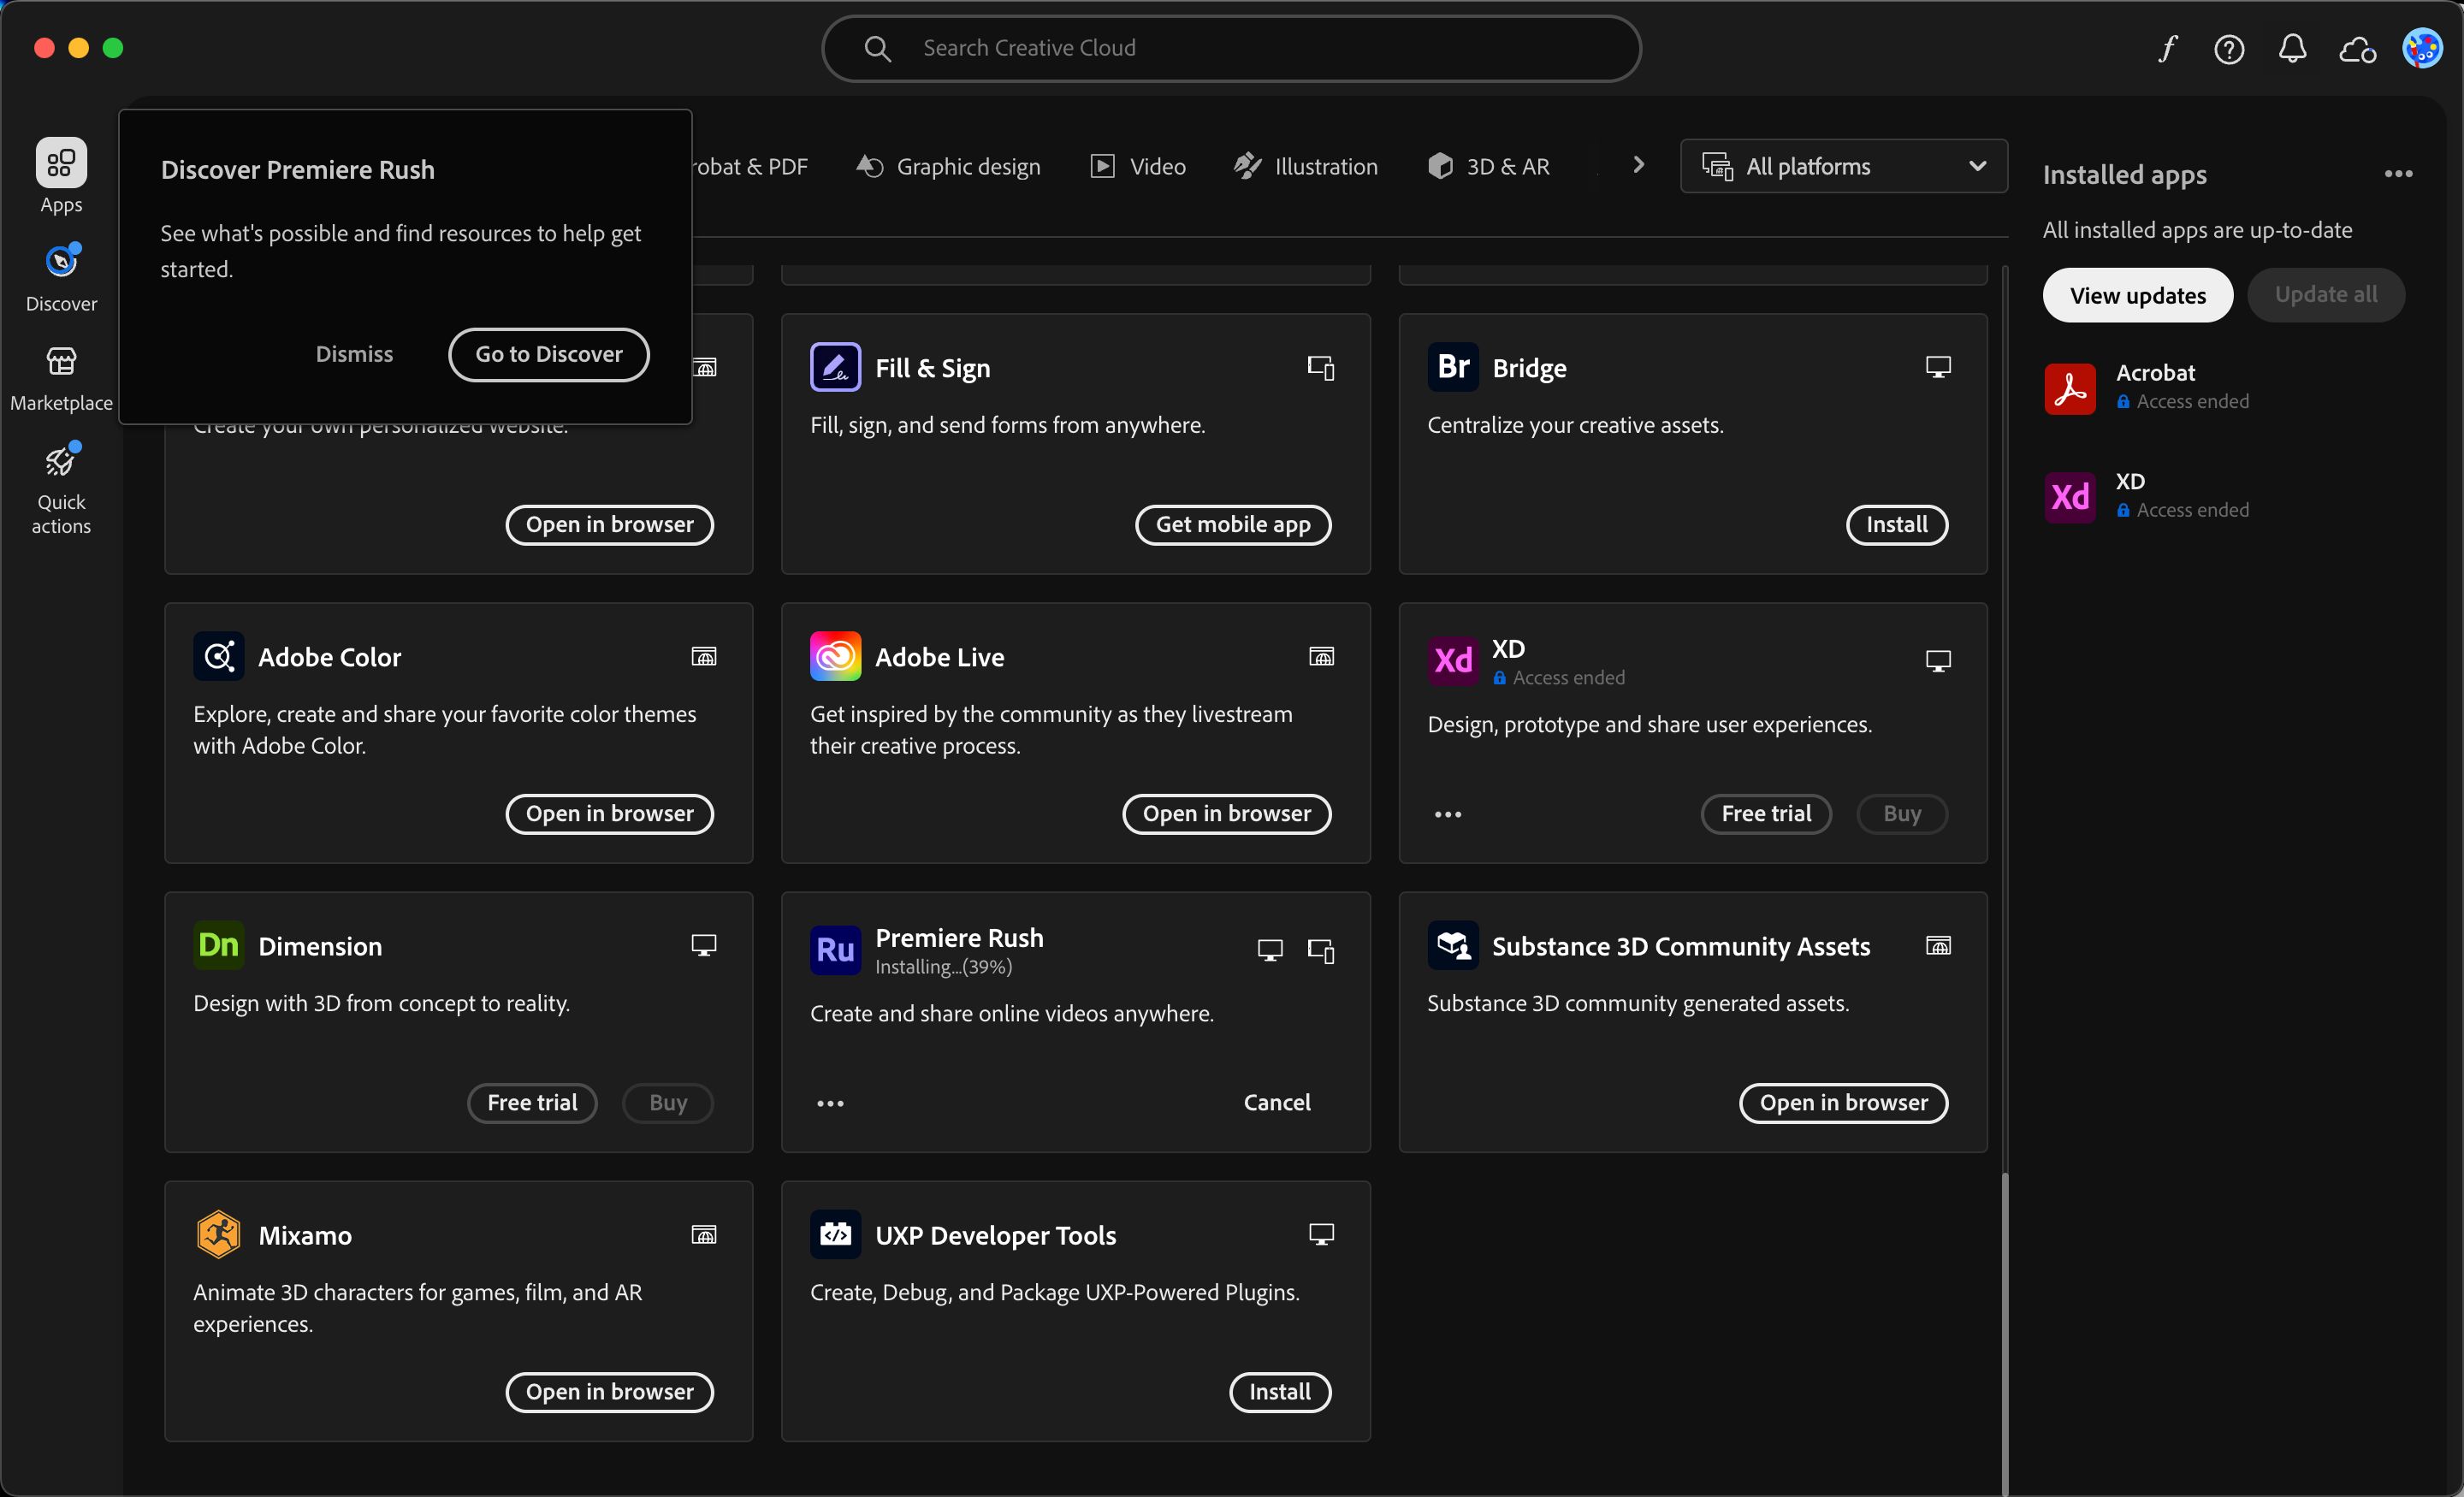Click the Fill & Sign app icon
Screen dimensions: 2464x1497
[835, 367]
